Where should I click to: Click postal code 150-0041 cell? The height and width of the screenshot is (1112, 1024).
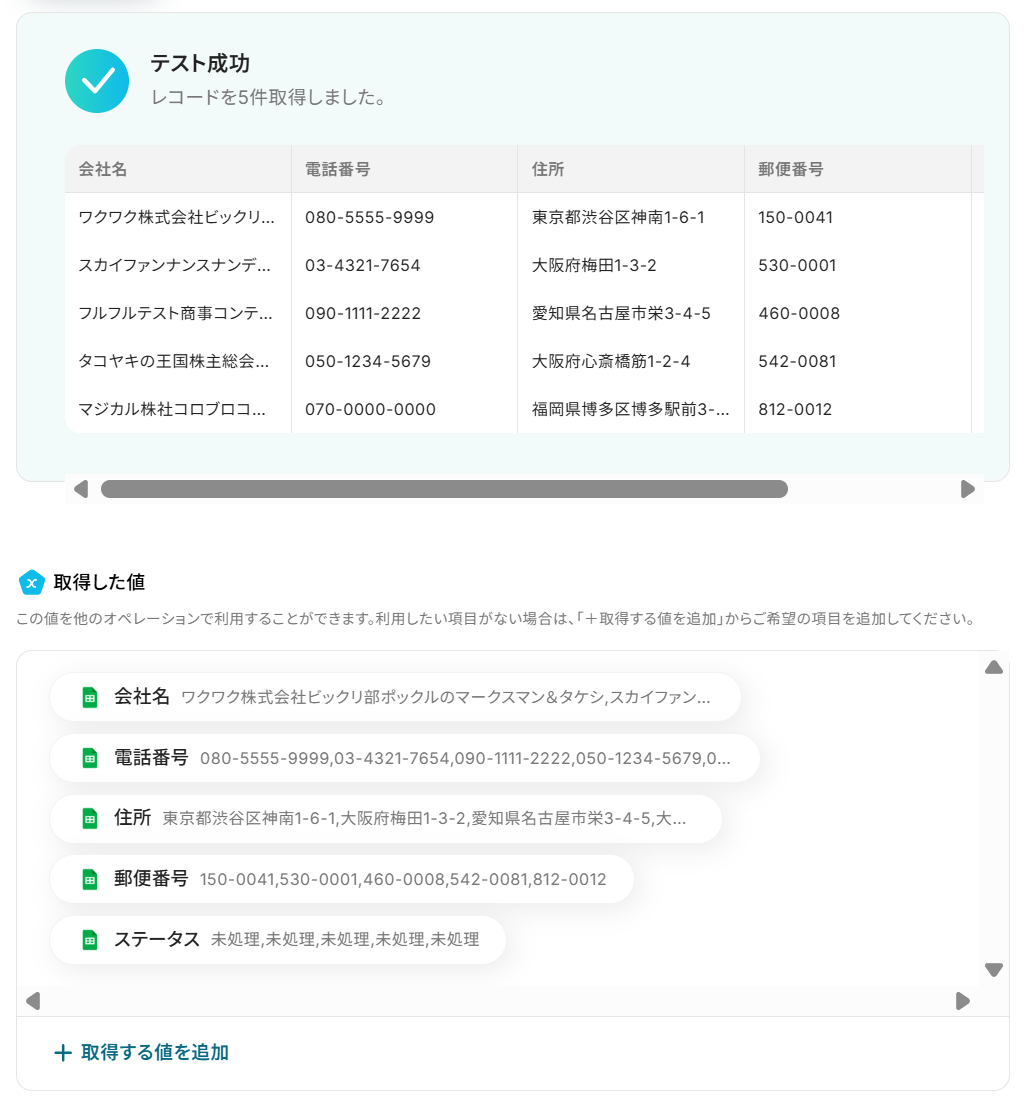857,217
